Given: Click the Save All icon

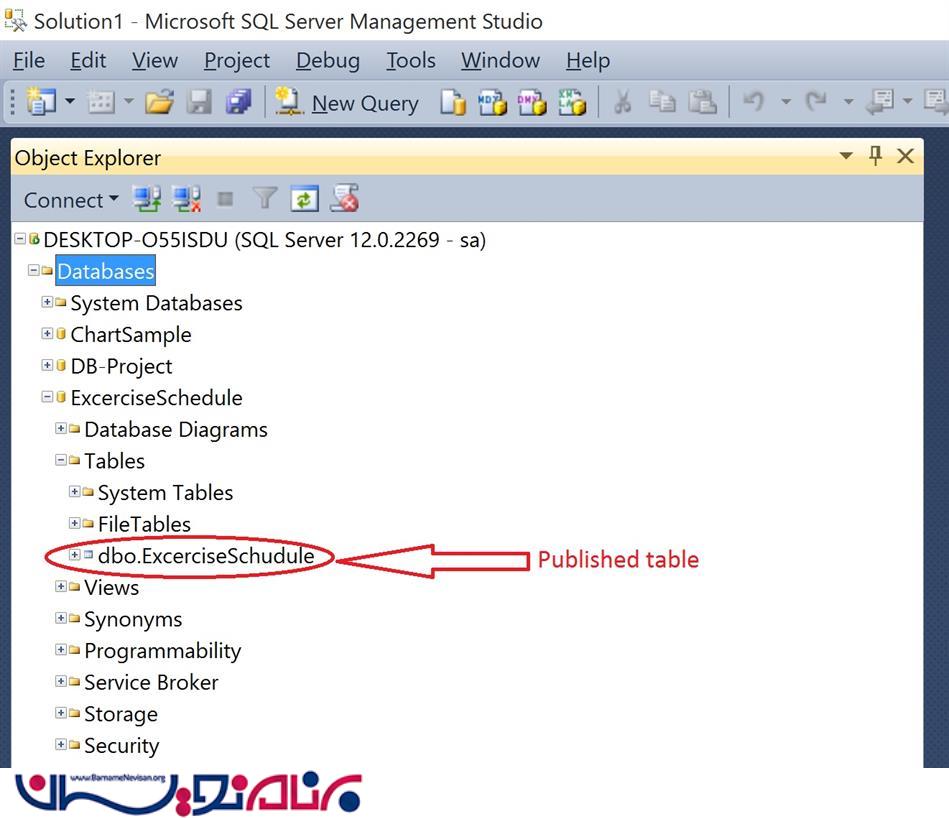Looking at the screenshot, I should coord(238,102).
